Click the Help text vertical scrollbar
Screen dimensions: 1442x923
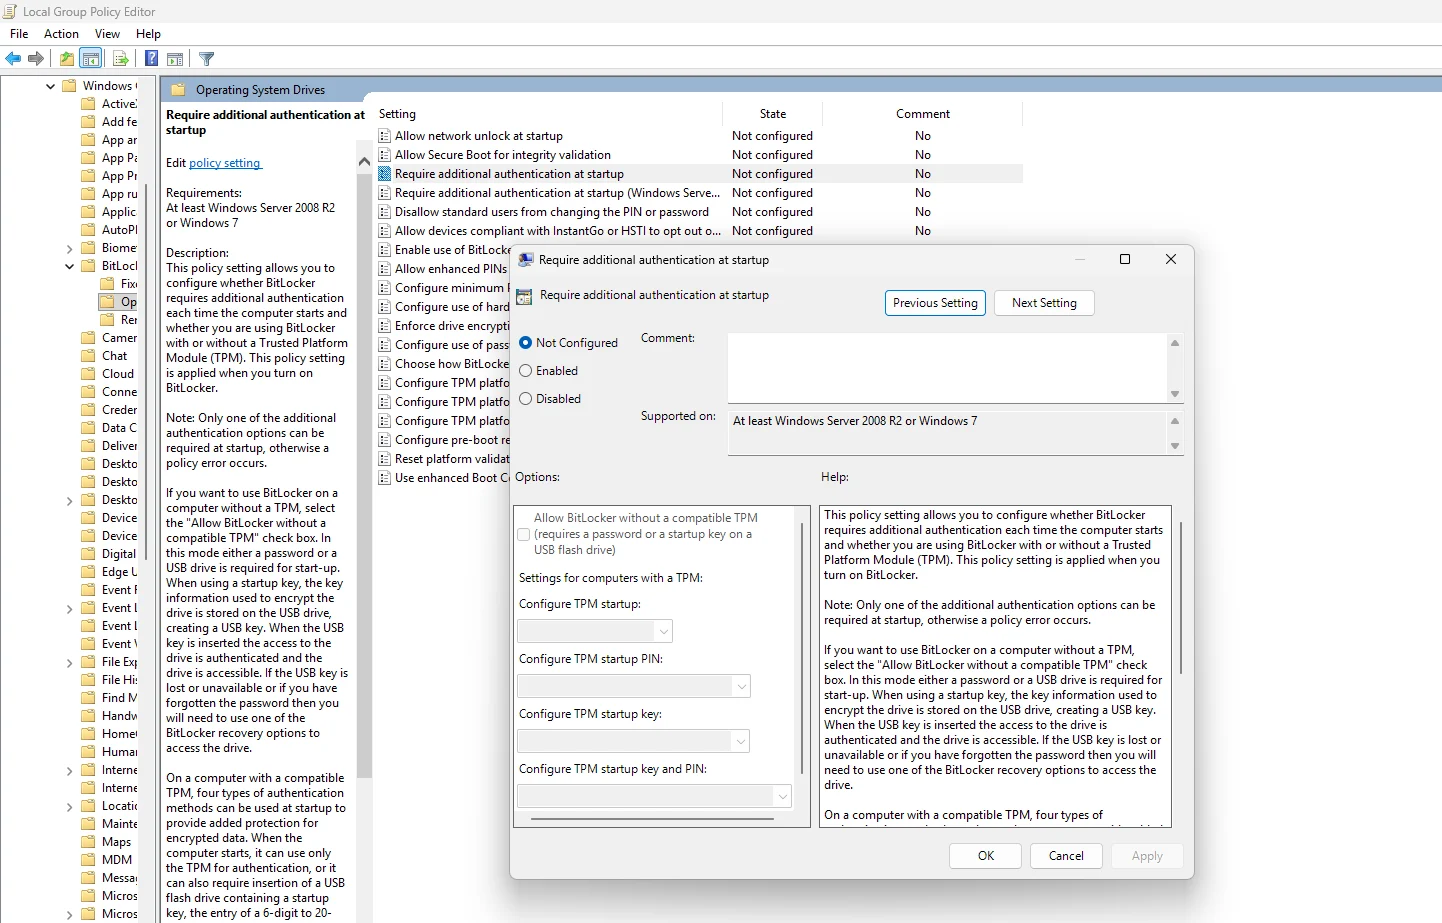1181,598
